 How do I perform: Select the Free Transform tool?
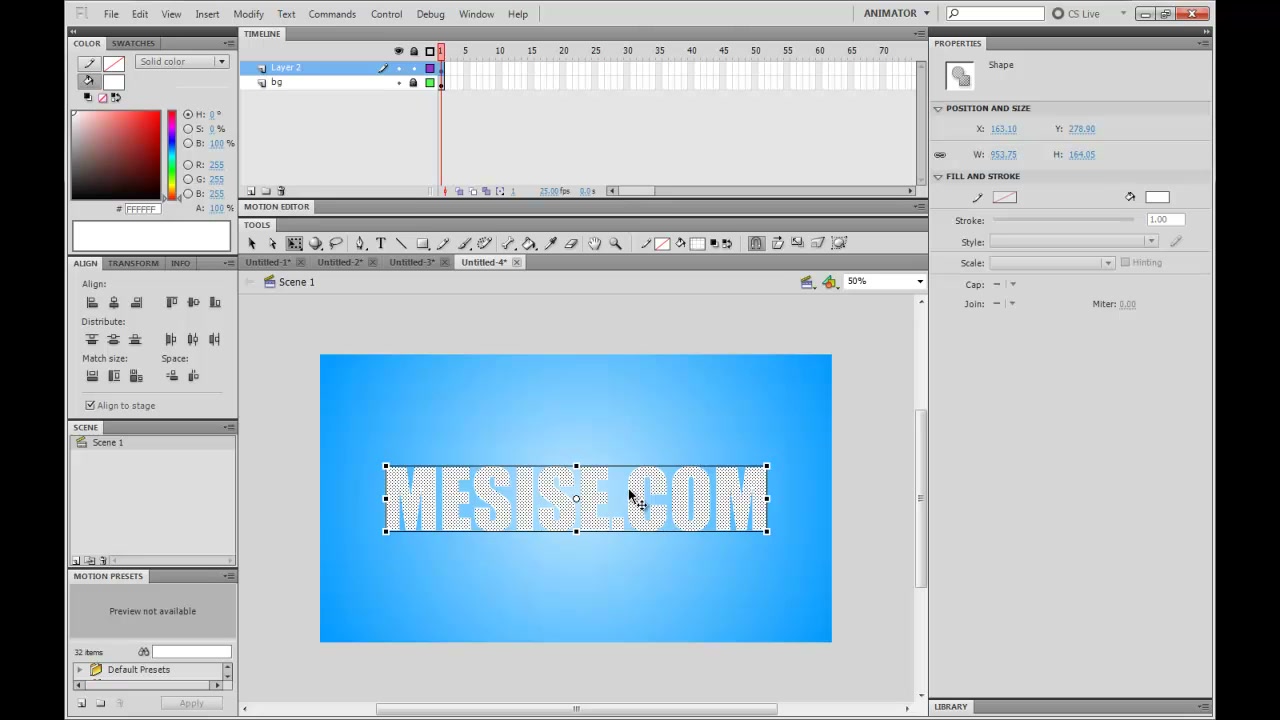point(294,243)
